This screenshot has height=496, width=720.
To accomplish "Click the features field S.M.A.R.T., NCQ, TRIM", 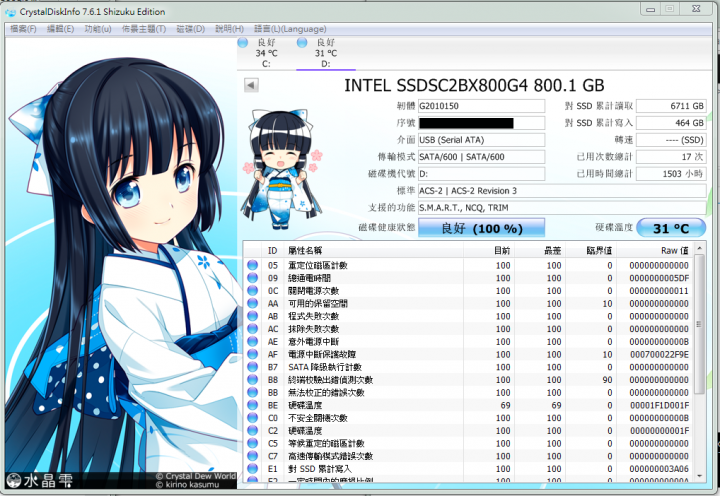I will click(x=562, y=208).
